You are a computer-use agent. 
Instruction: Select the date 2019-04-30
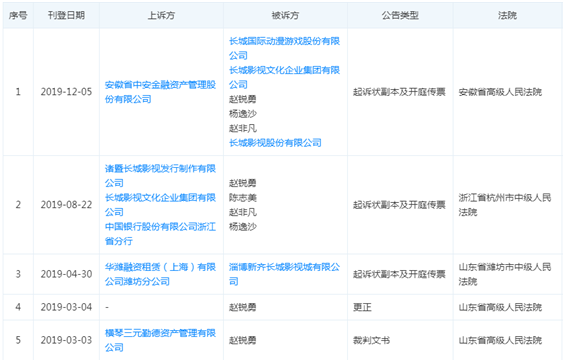(66, 274)
